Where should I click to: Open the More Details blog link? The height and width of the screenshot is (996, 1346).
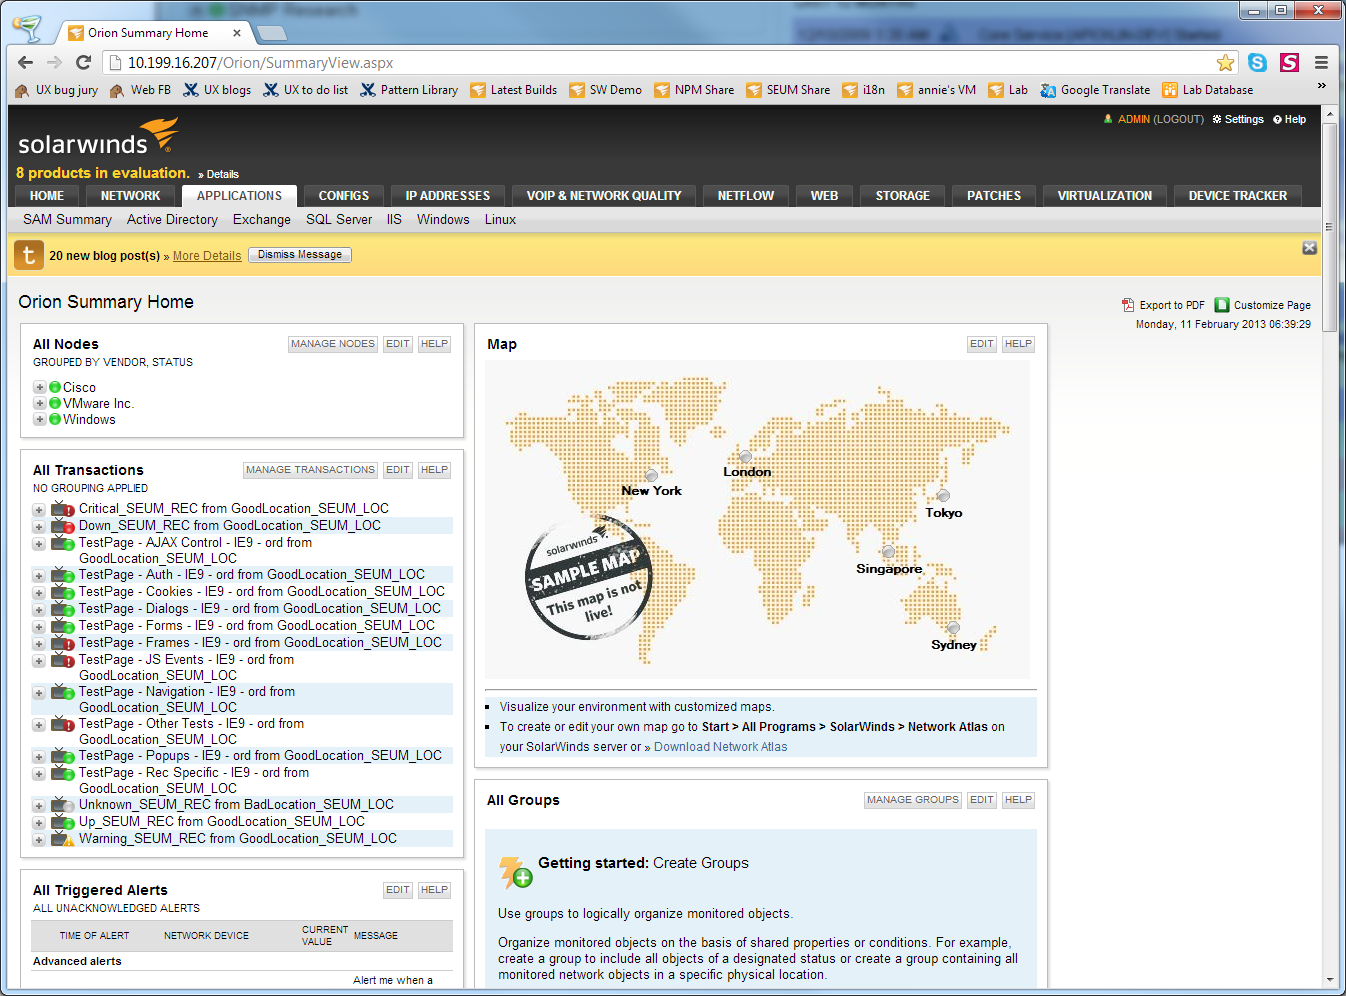(x=207, y=256)
